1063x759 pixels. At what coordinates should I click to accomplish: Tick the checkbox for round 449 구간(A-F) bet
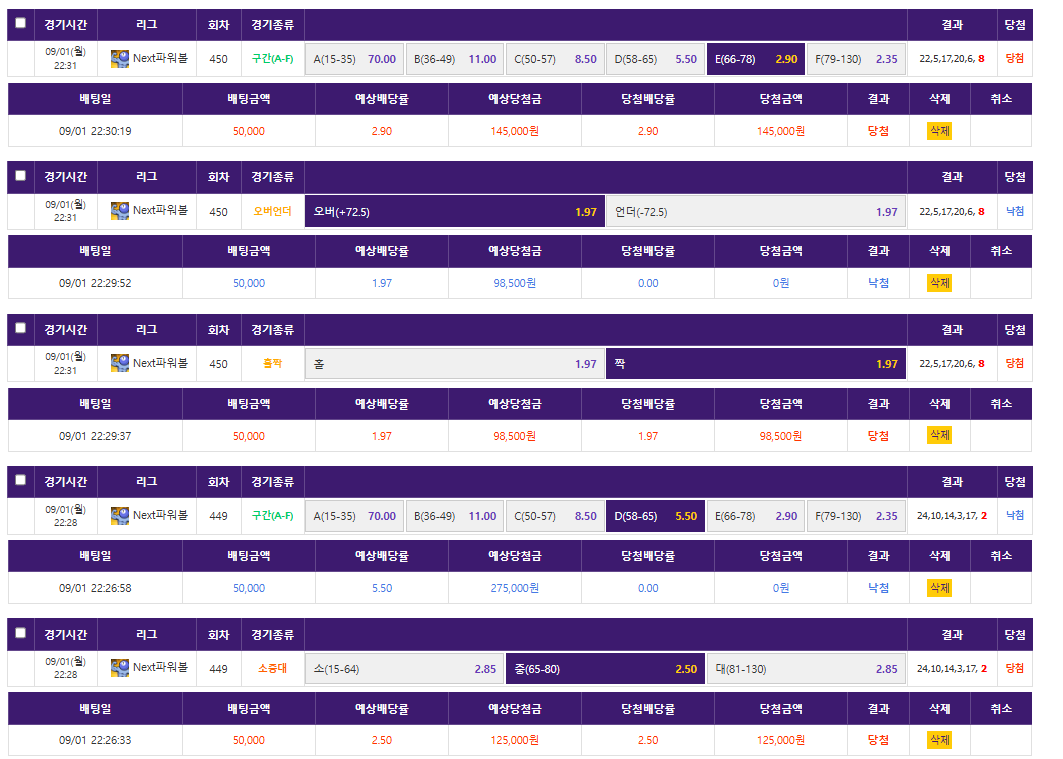click(x=21, y=480)
